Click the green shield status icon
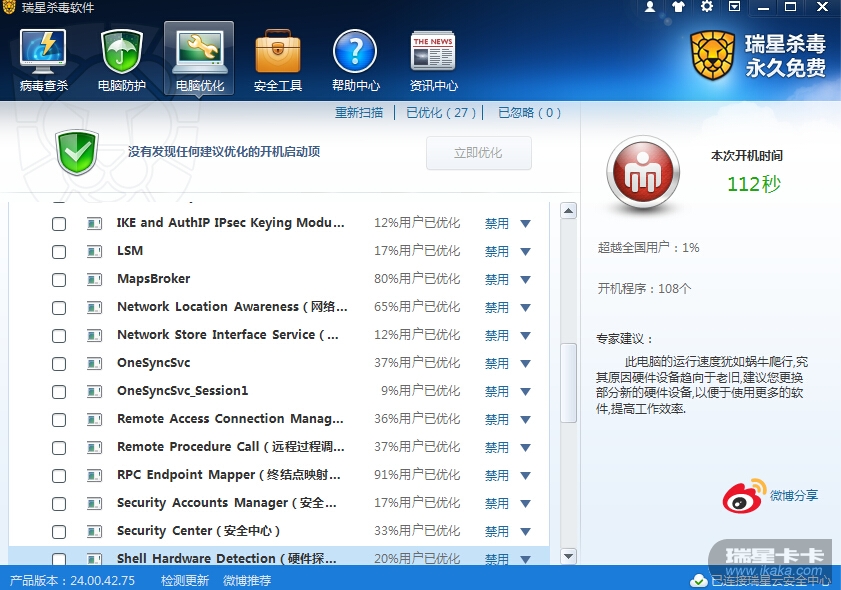 [x=77, y=152]
